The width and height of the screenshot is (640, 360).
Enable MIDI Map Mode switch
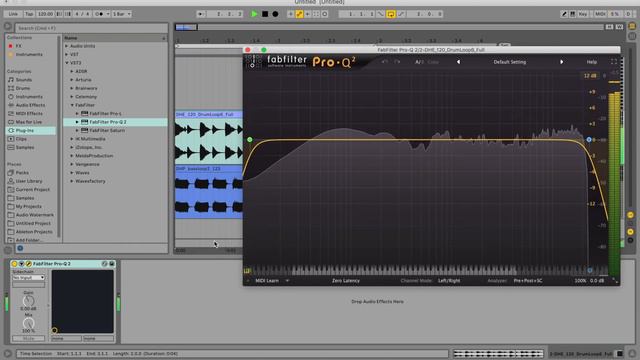(600, 14)
